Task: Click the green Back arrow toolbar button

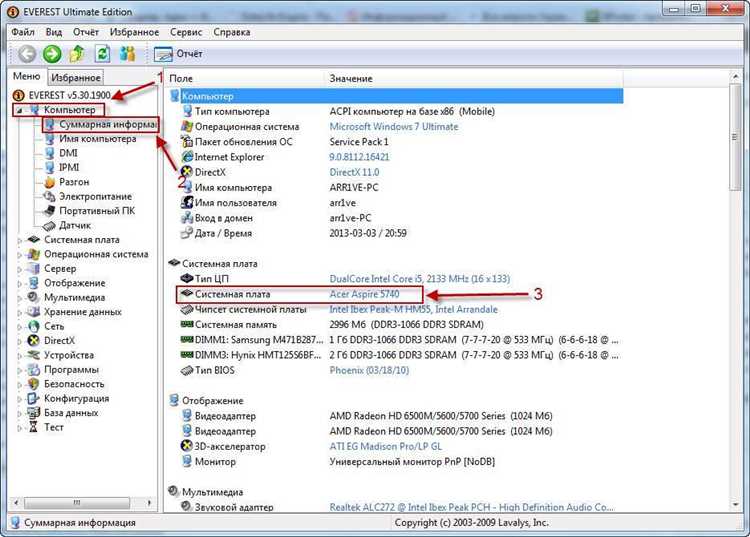Action: [27, 54]
